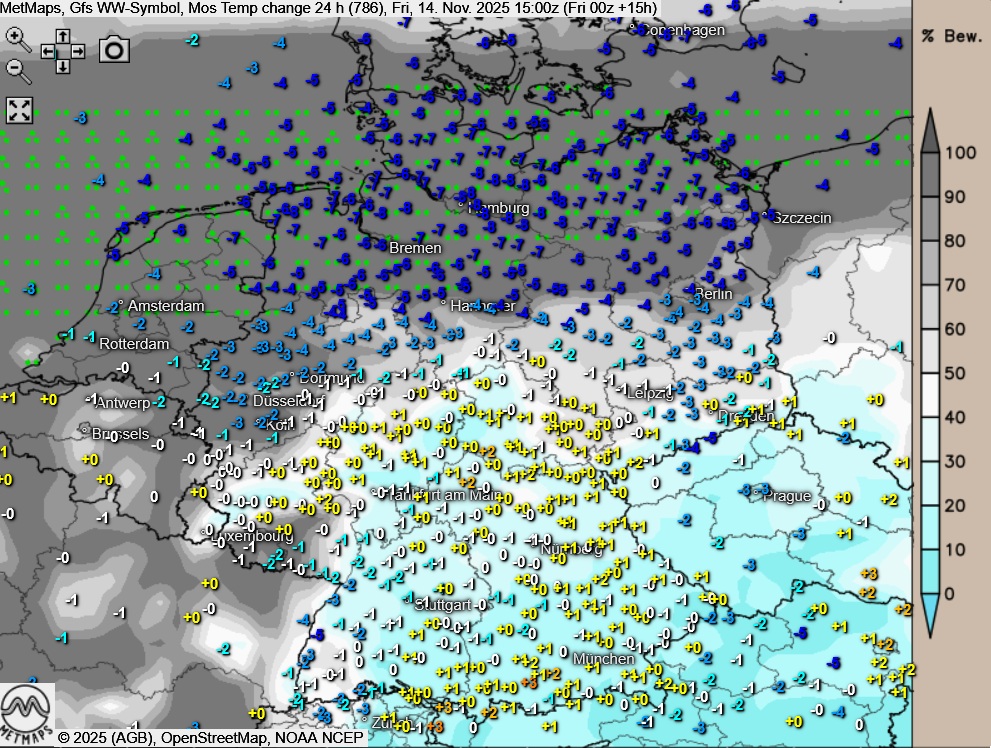
Task: Click the Stuttgart city label
Action: point(442,604)
